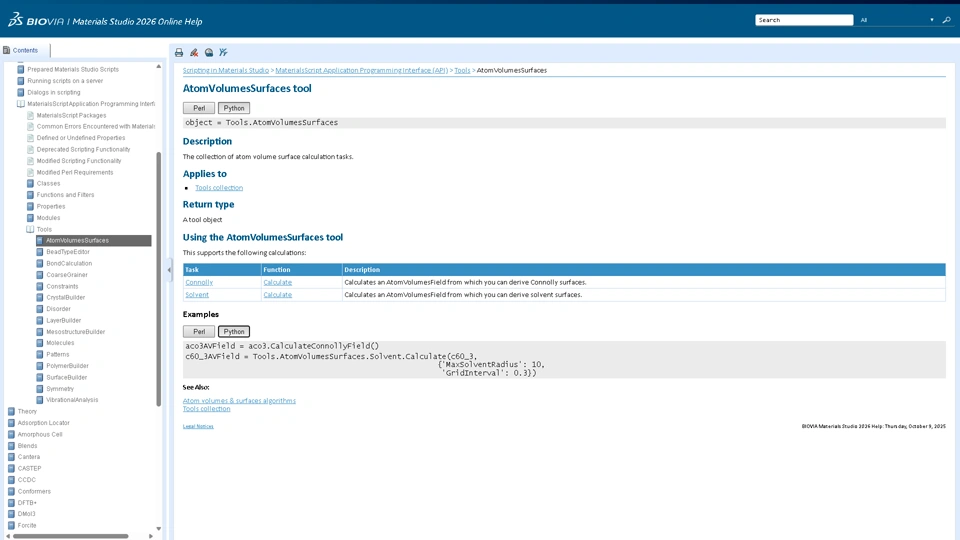The width and height of the screenshot is (960, 540).
Task: Click the Search input field
Action: tap(804, 20)
